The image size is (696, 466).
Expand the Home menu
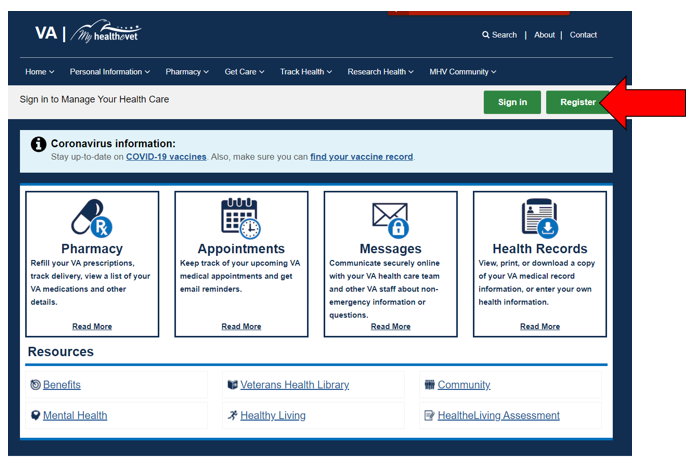(x=40, y=72)
